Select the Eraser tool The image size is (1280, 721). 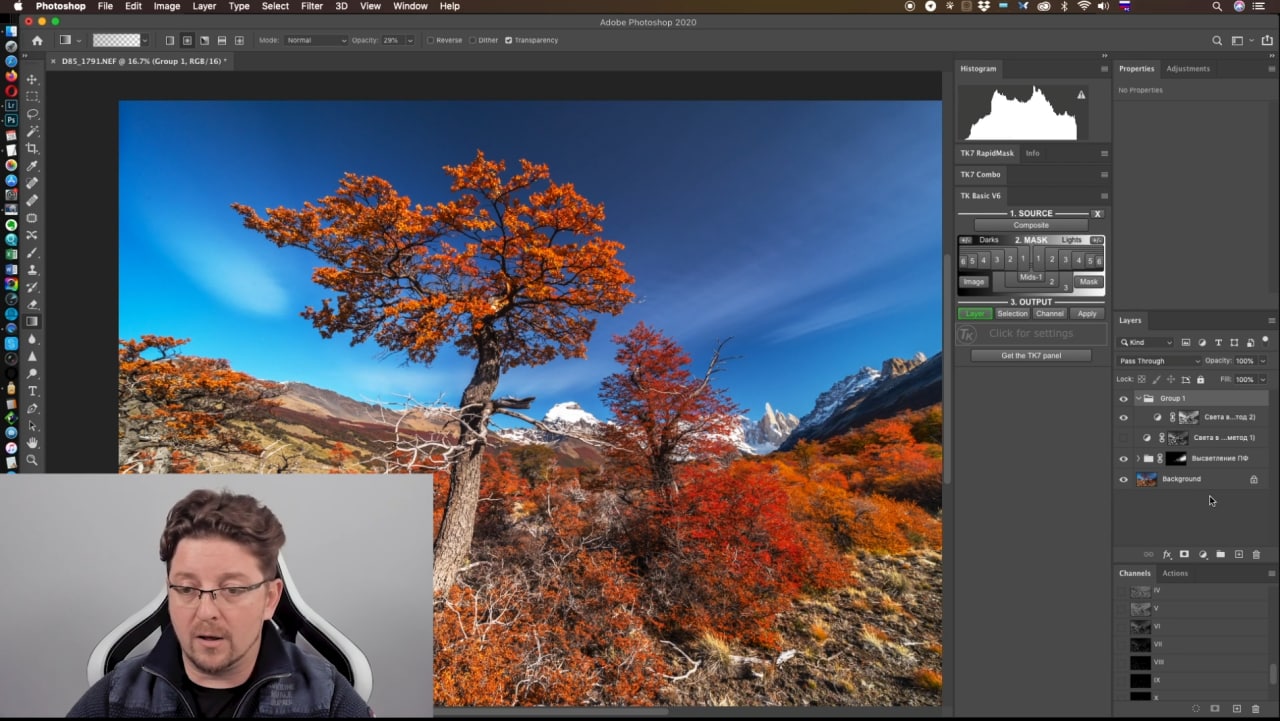(32, 304)
